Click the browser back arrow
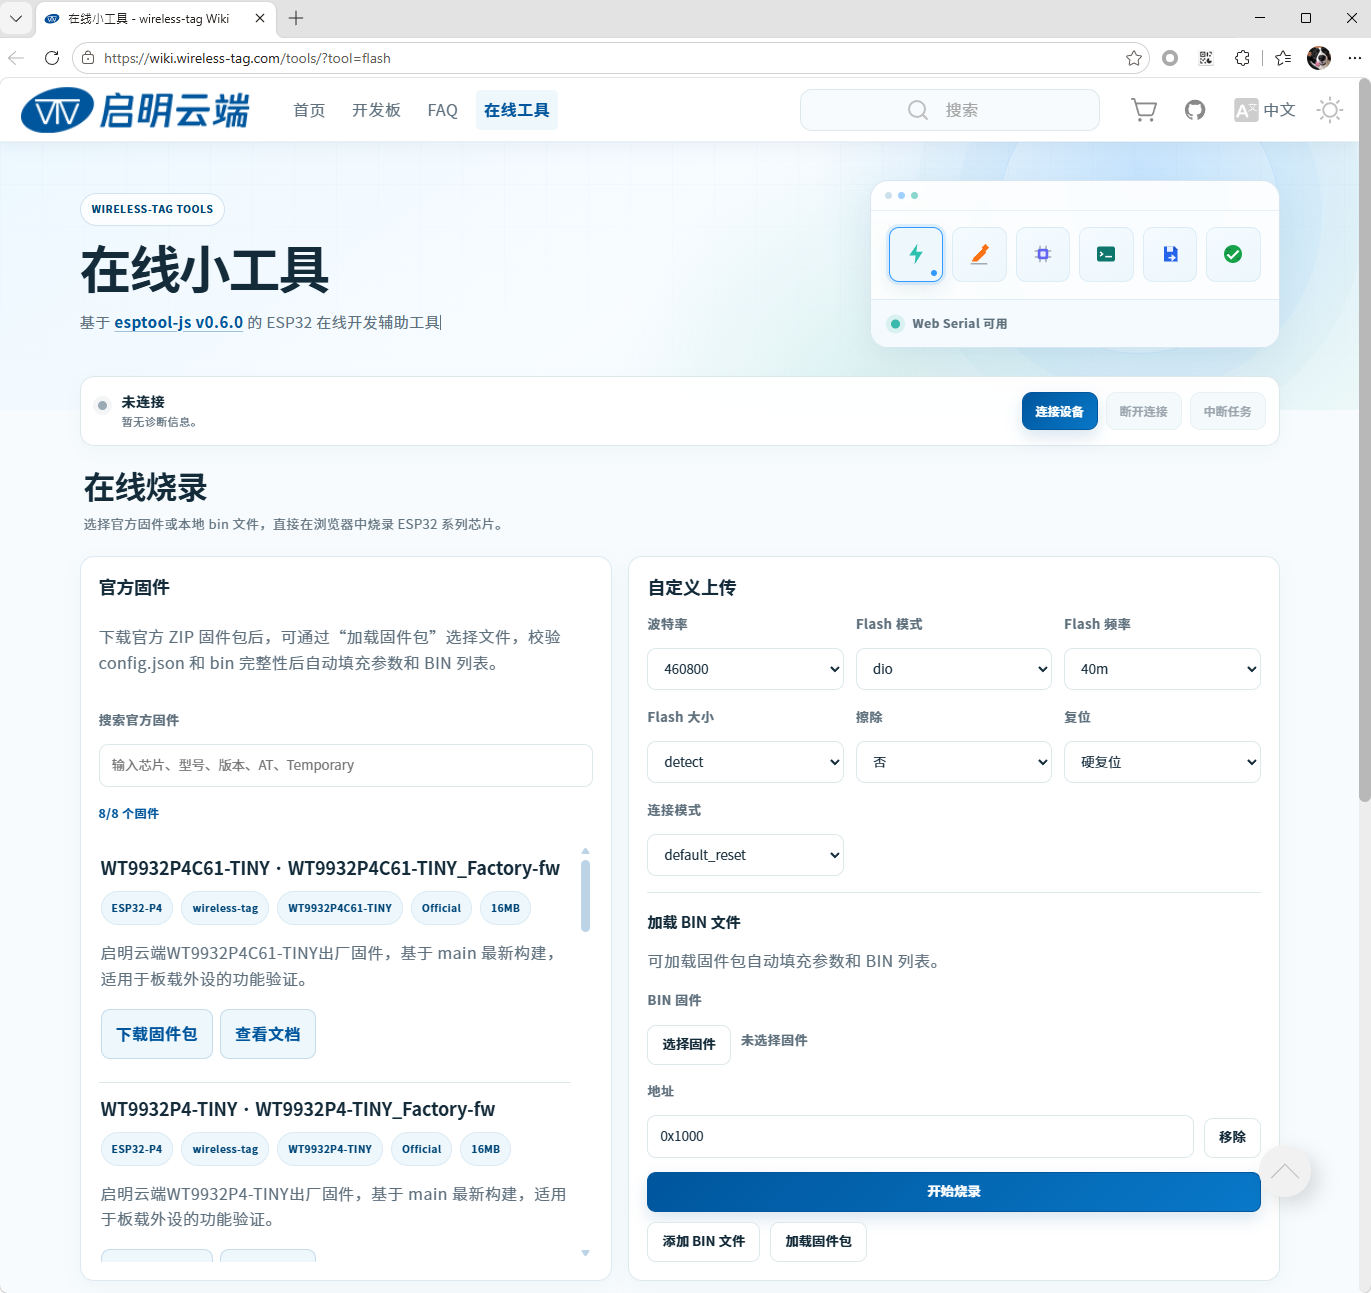 coord(16,58)
